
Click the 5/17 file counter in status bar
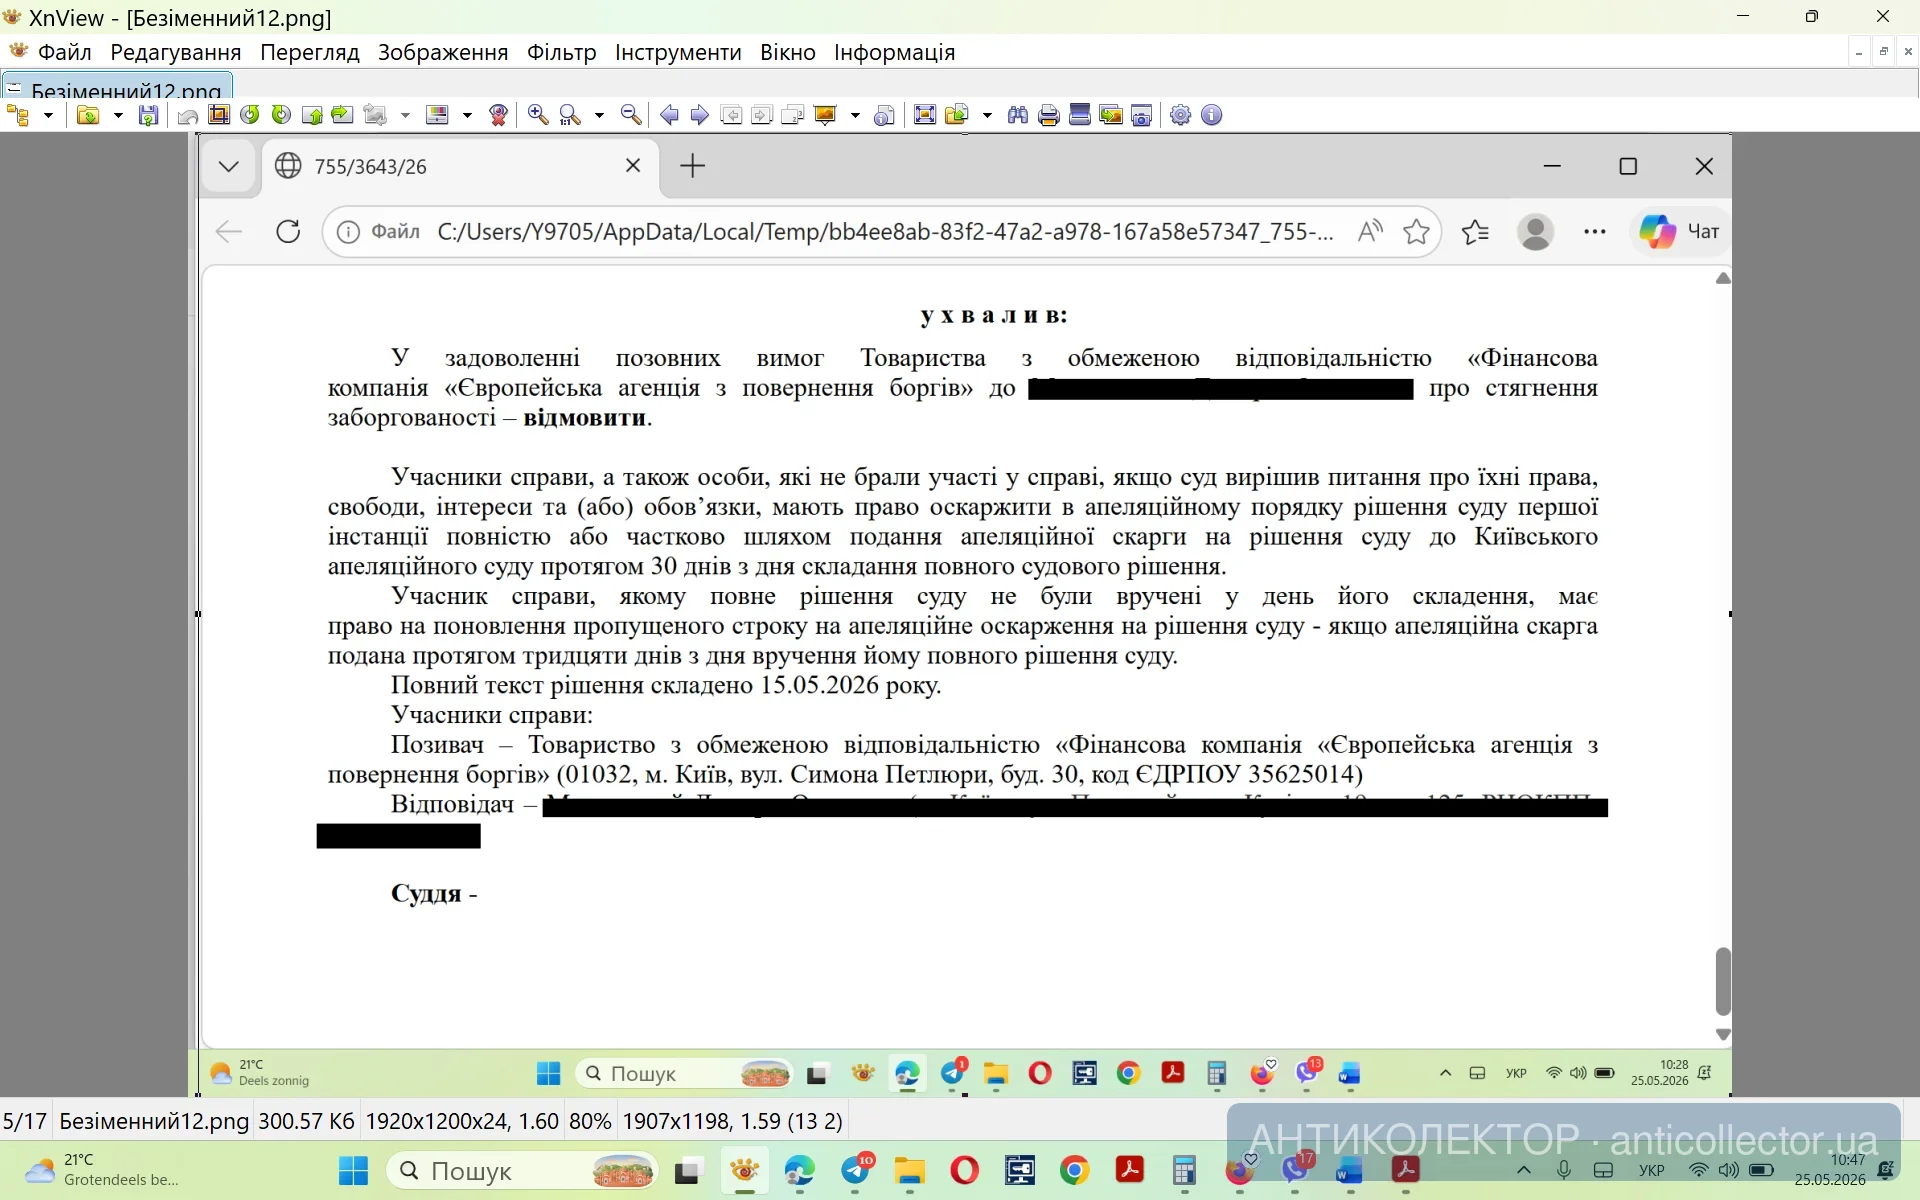[x=25, y=1121]
